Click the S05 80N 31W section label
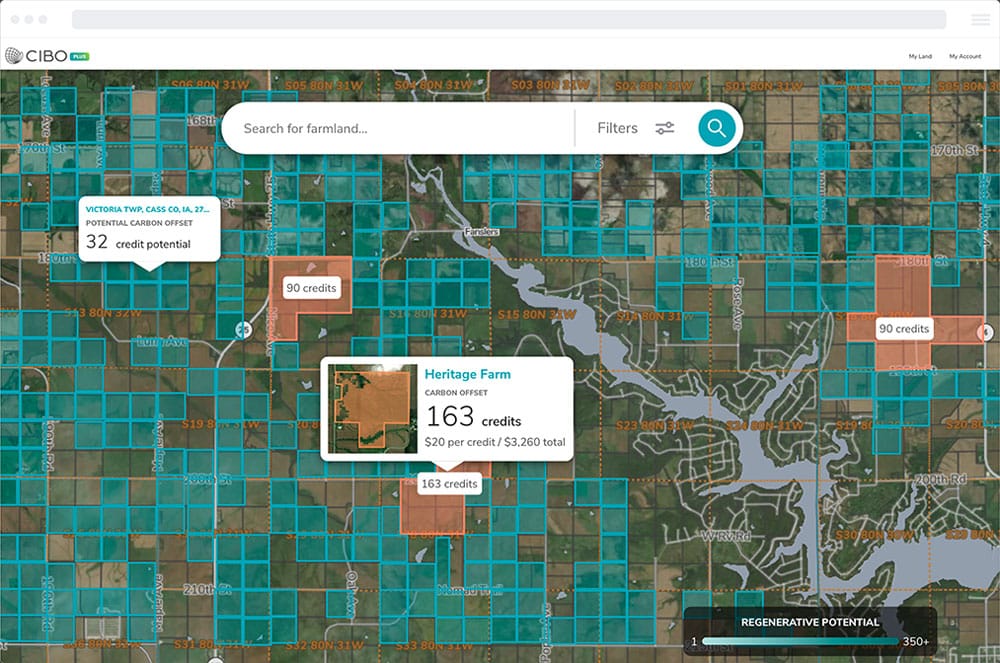The height and width of the screenshot is (663, 1000). [323, 85]
